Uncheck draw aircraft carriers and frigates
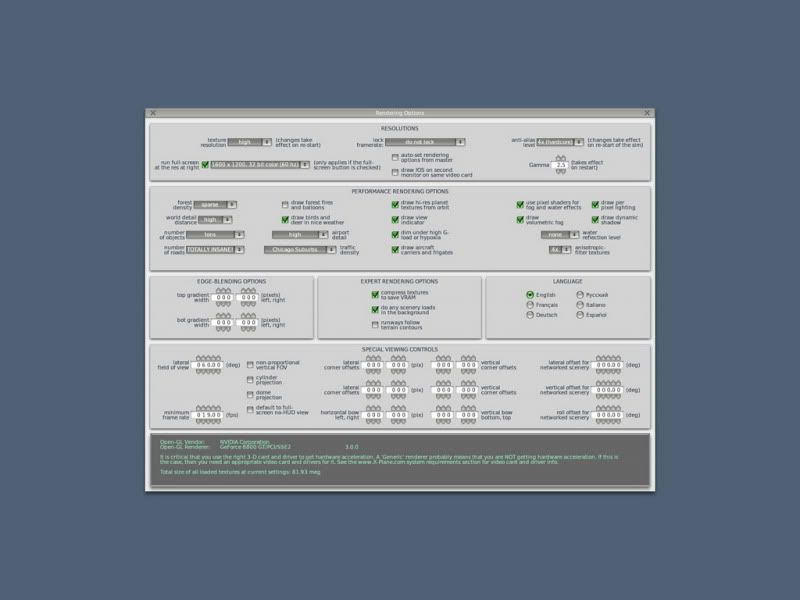This screenshot has width=800, height=600. (395, 249)
